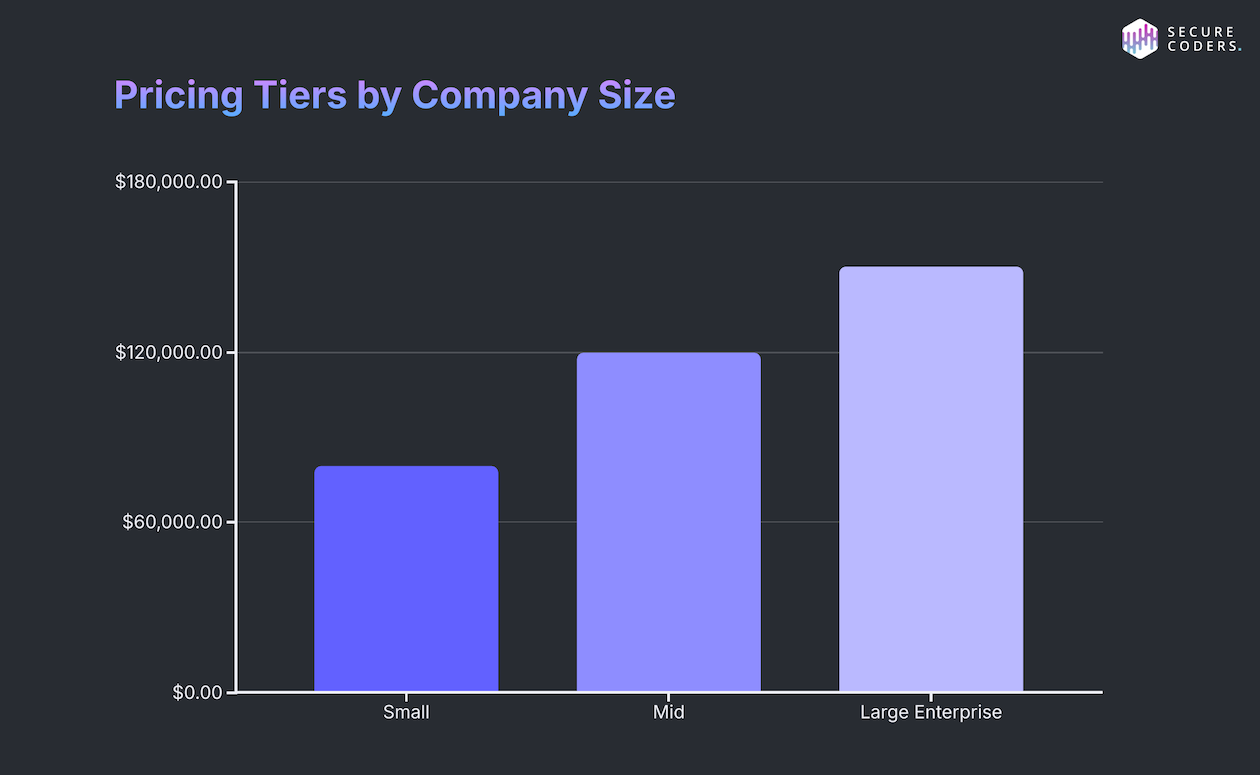Click the "Small" x-axis label
1260x775 pixels.
406,713
